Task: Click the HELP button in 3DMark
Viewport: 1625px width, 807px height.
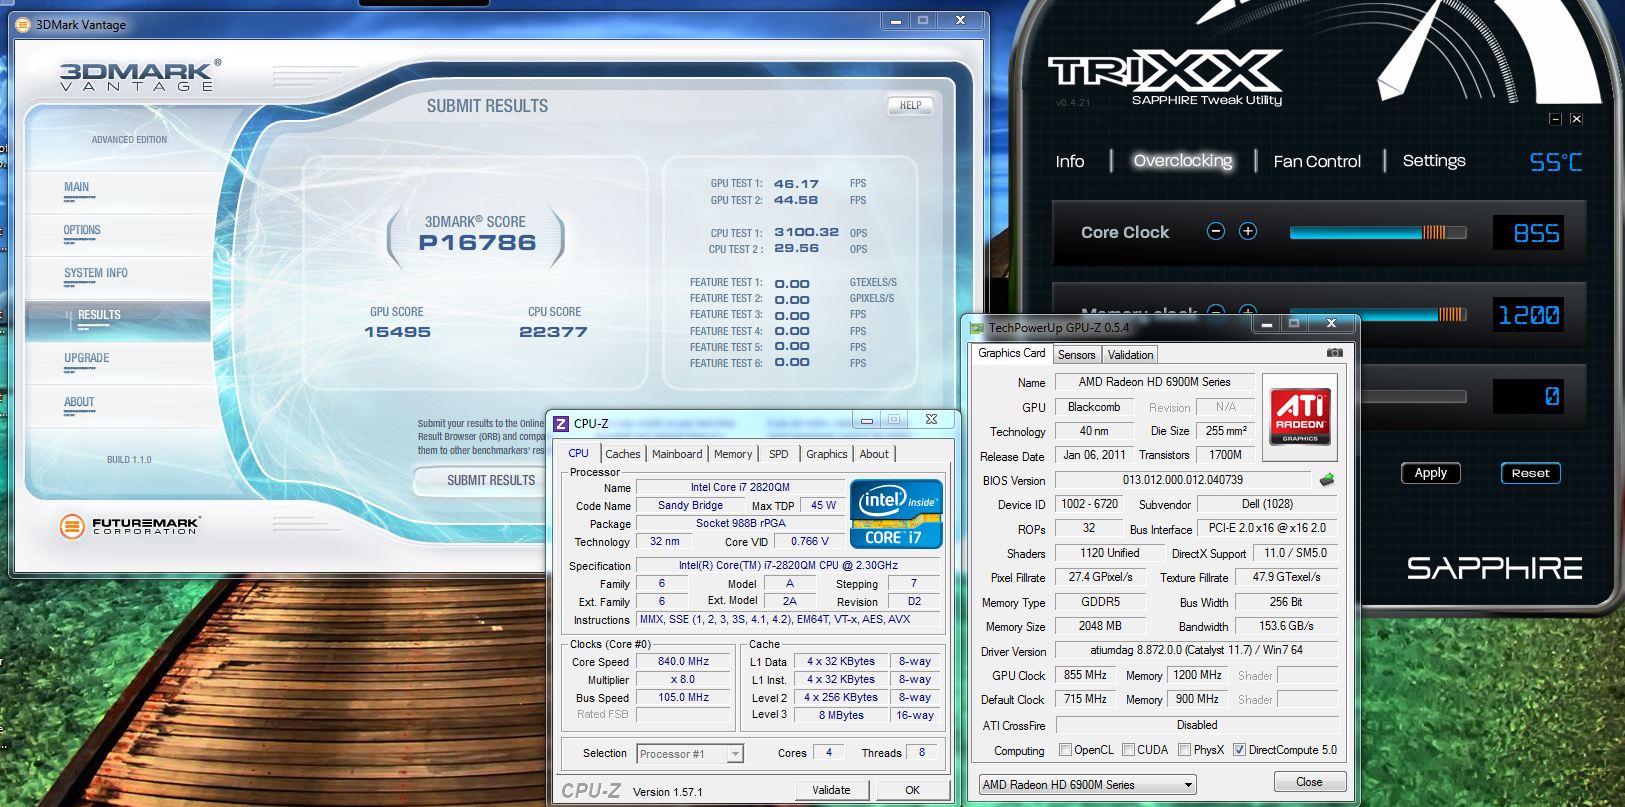Action: [910, 105]
